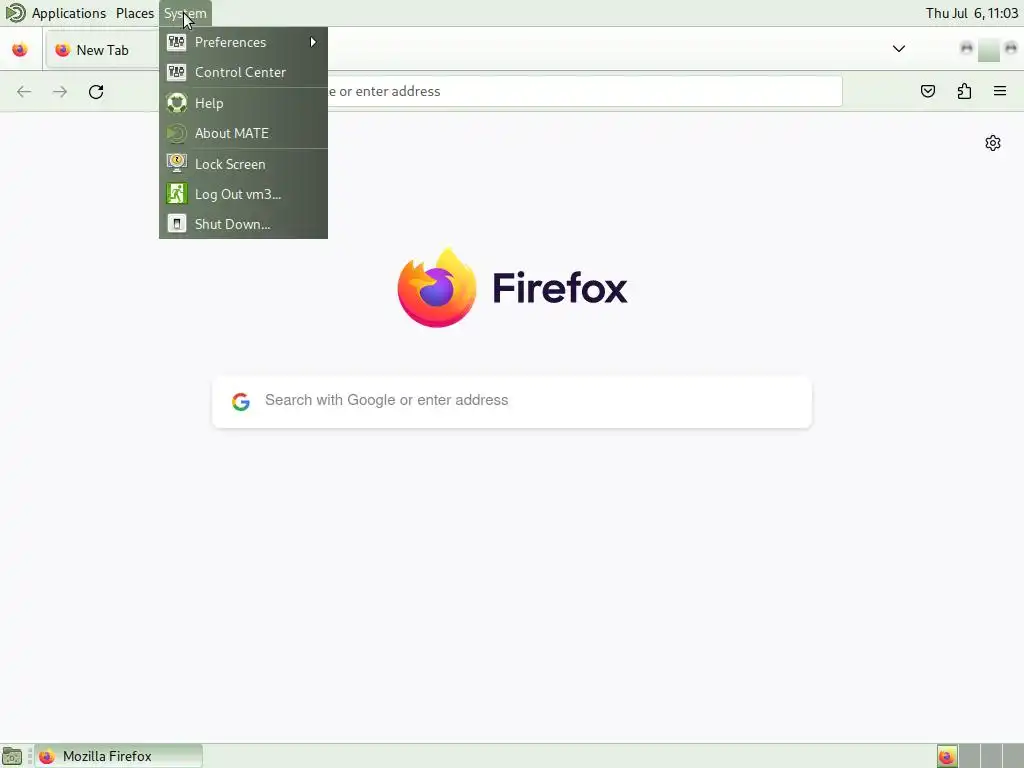Click the clock showing Thu Jul 6, 11:03
The image size is (1024, 768).
(971, 13)
